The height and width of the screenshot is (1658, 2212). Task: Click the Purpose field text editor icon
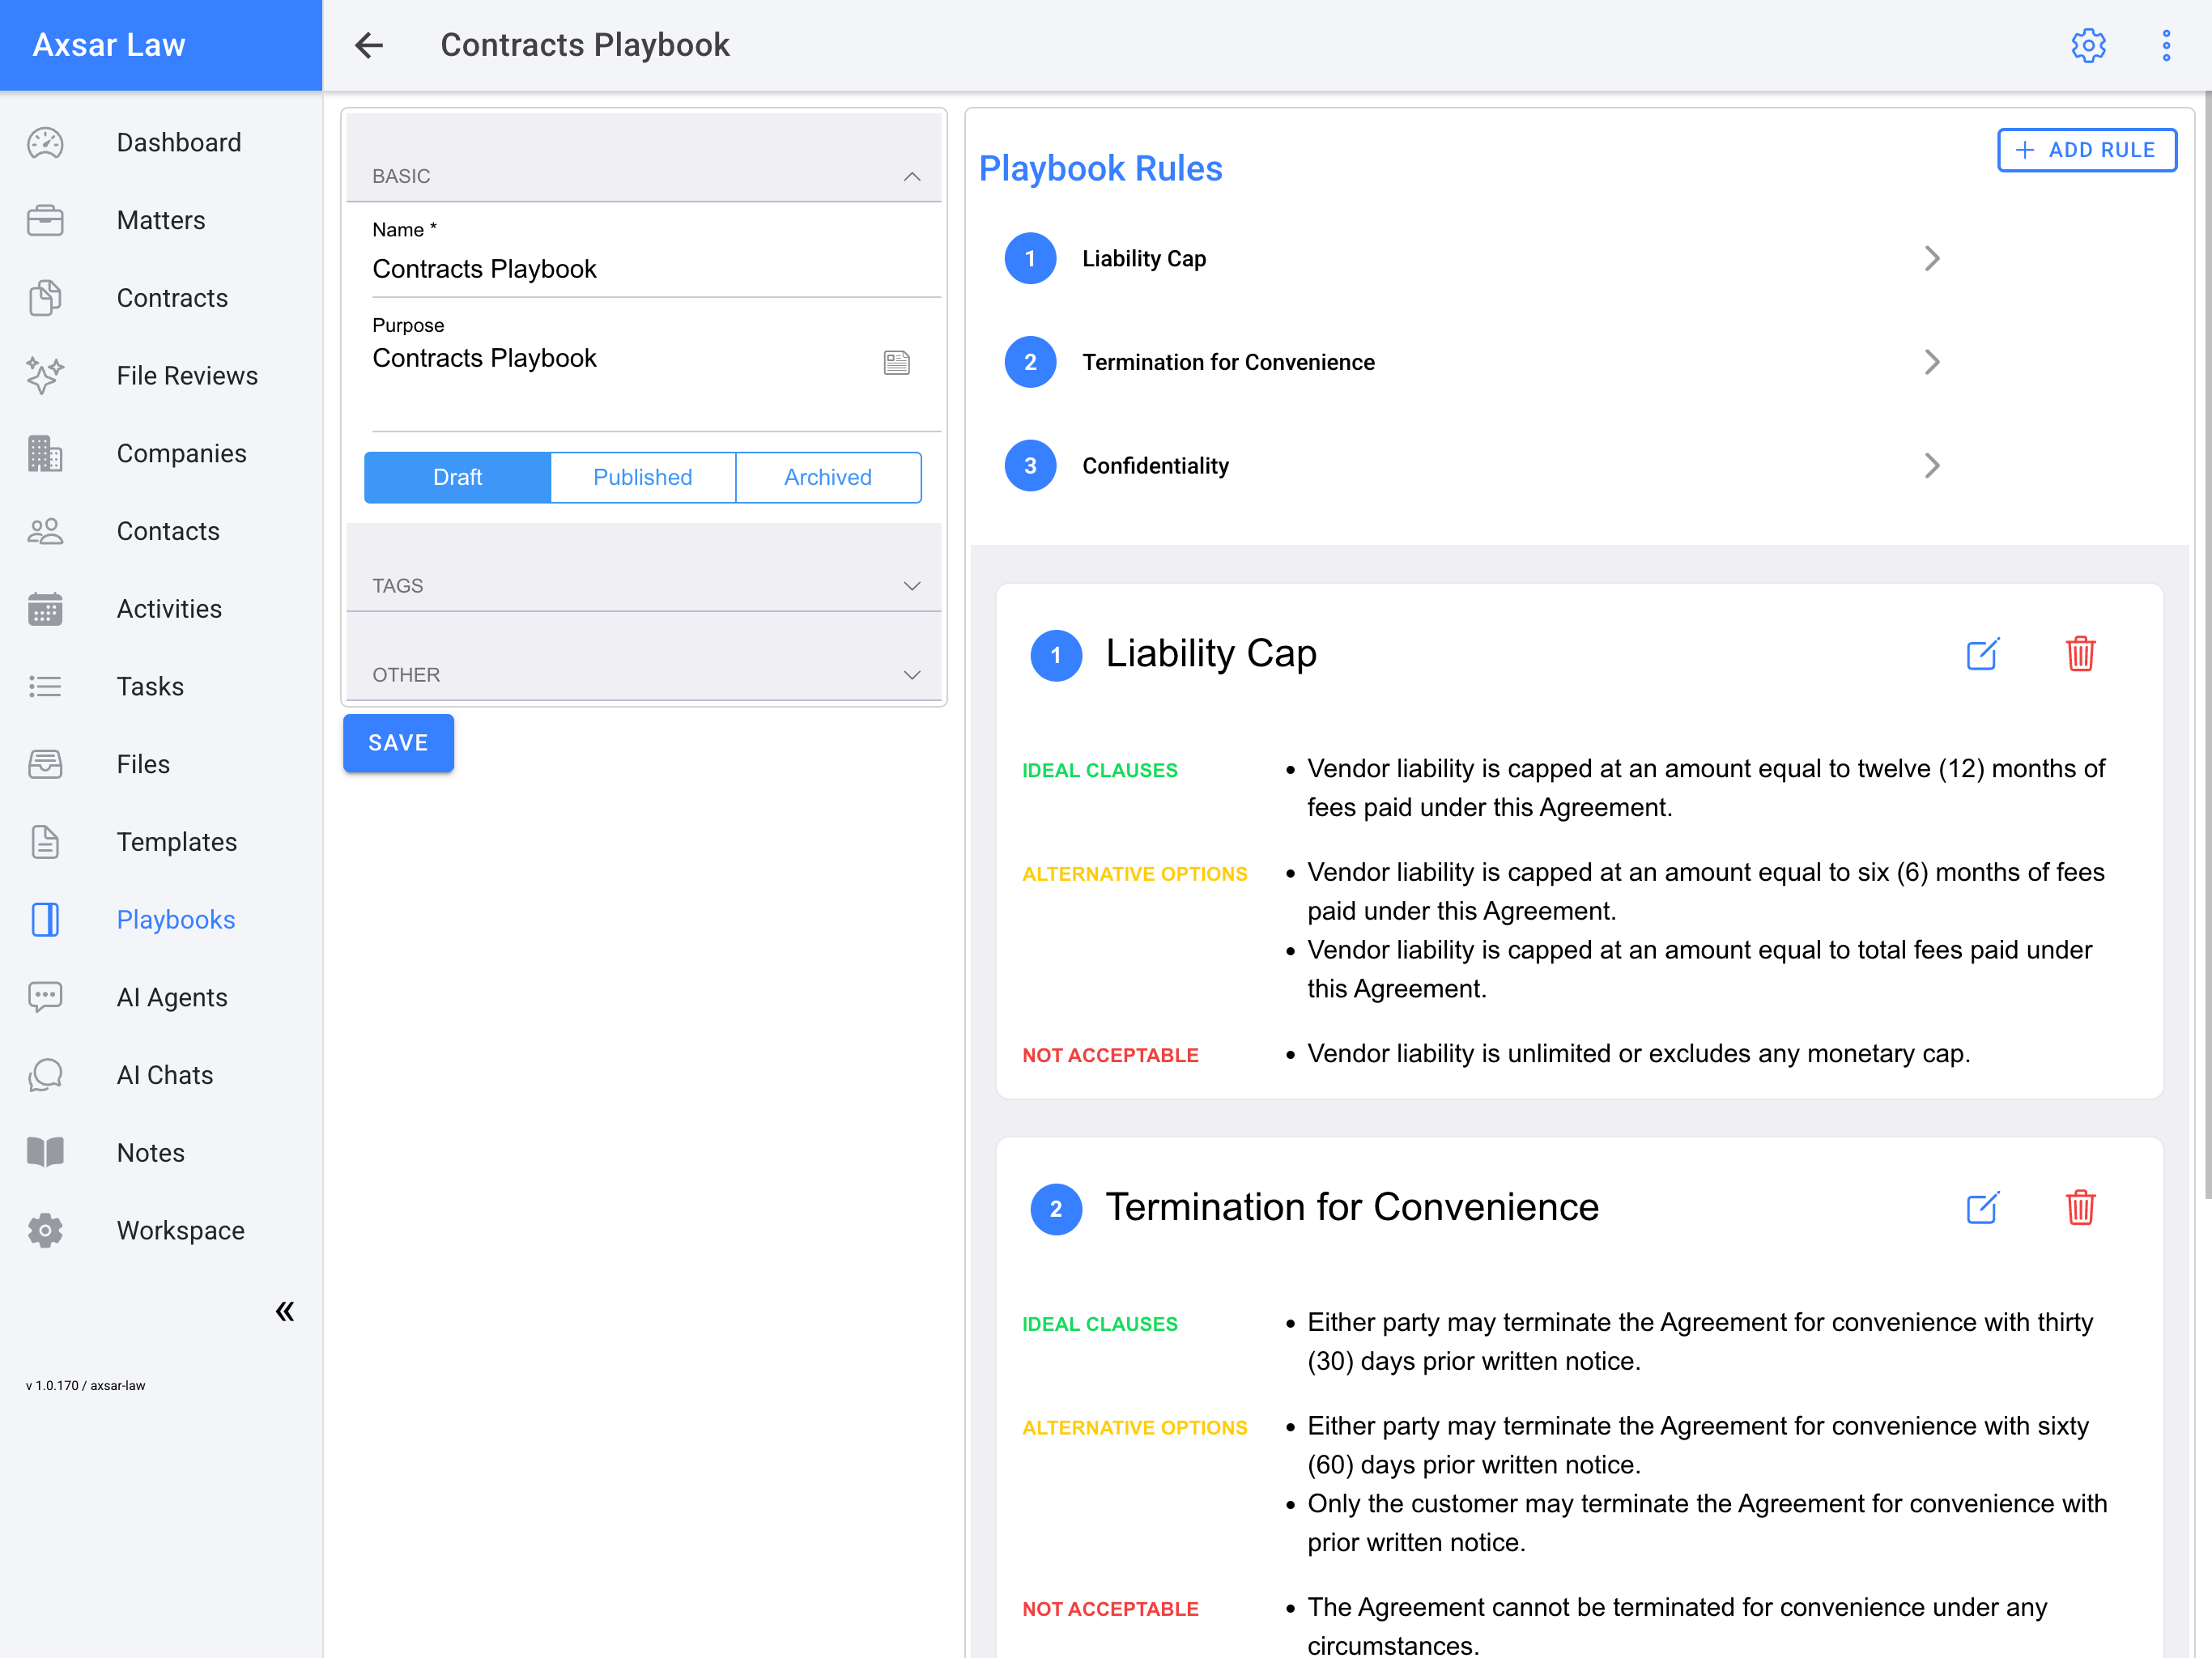tap(896, 362)
